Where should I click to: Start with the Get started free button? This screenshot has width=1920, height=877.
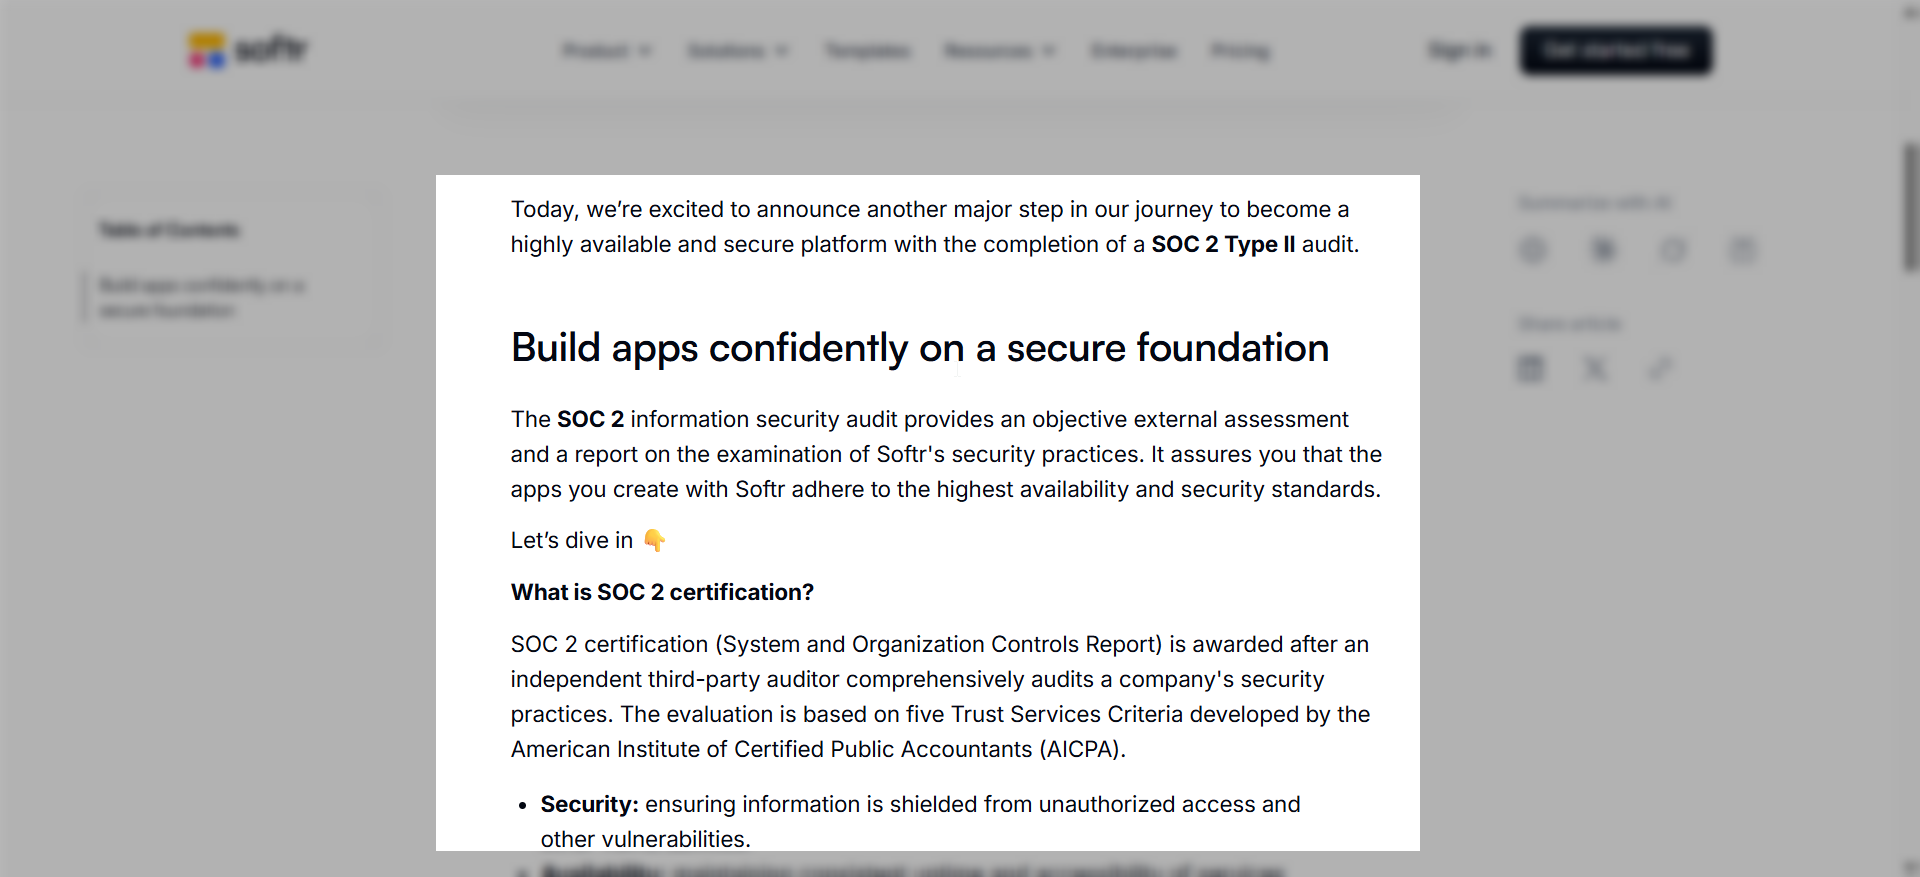1616,50
